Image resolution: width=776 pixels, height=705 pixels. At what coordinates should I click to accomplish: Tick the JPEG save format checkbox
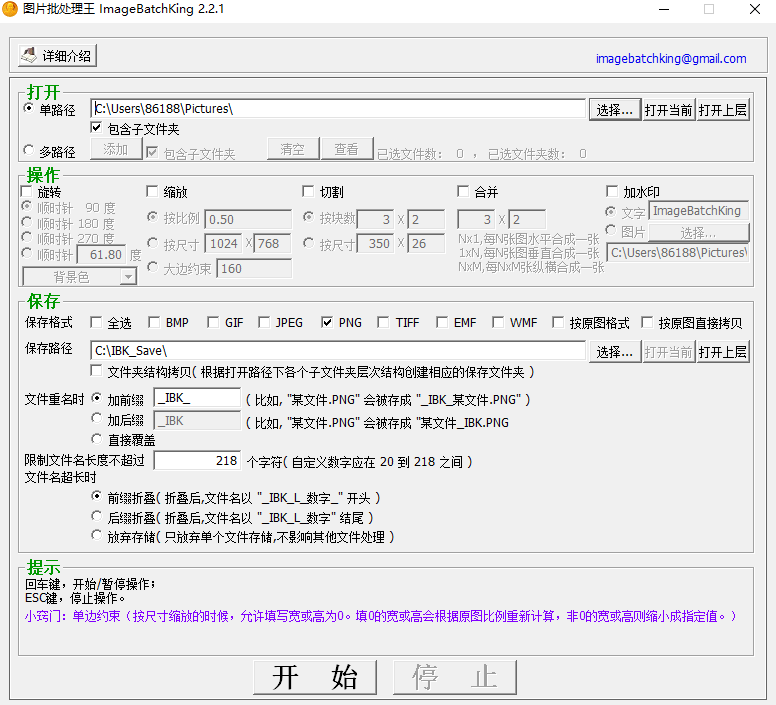[265, 323]
